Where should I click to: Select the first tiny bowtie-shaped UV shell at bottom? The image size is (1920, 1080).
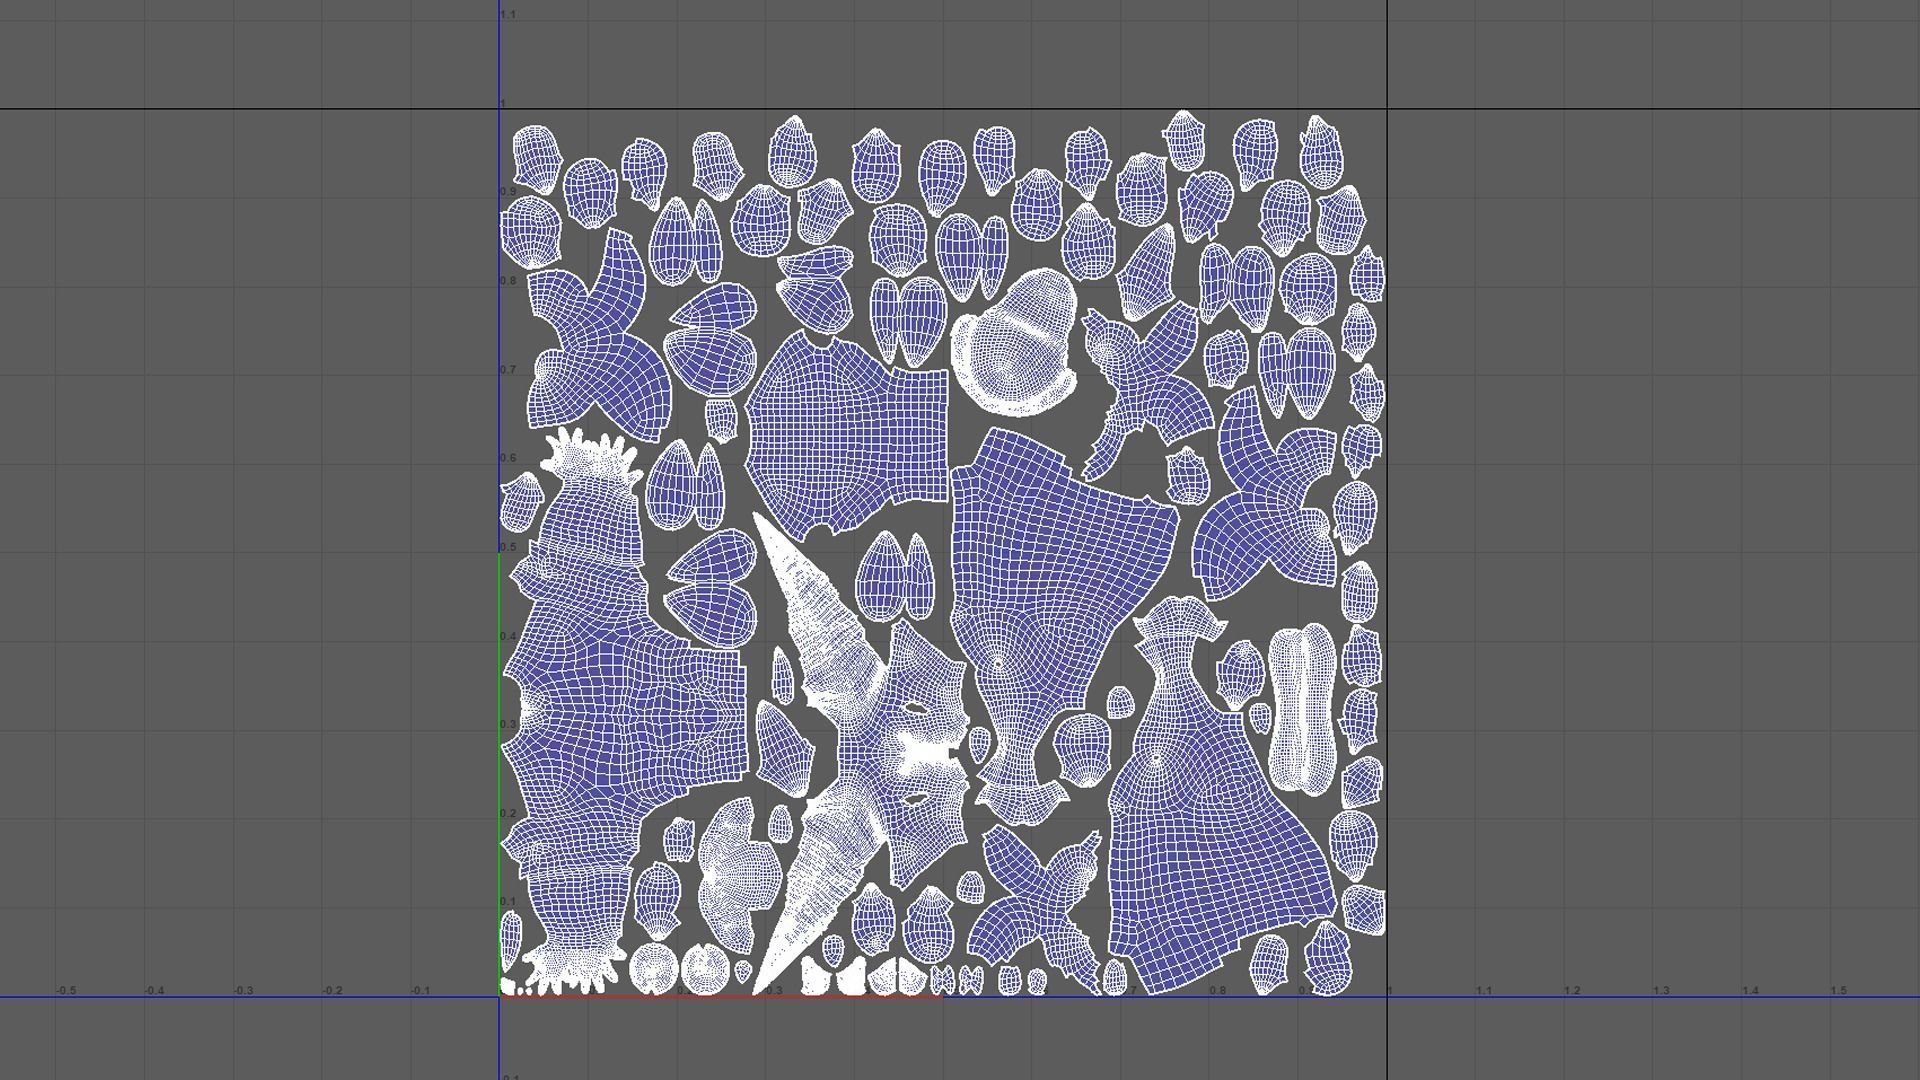click(x=943, y=979)
